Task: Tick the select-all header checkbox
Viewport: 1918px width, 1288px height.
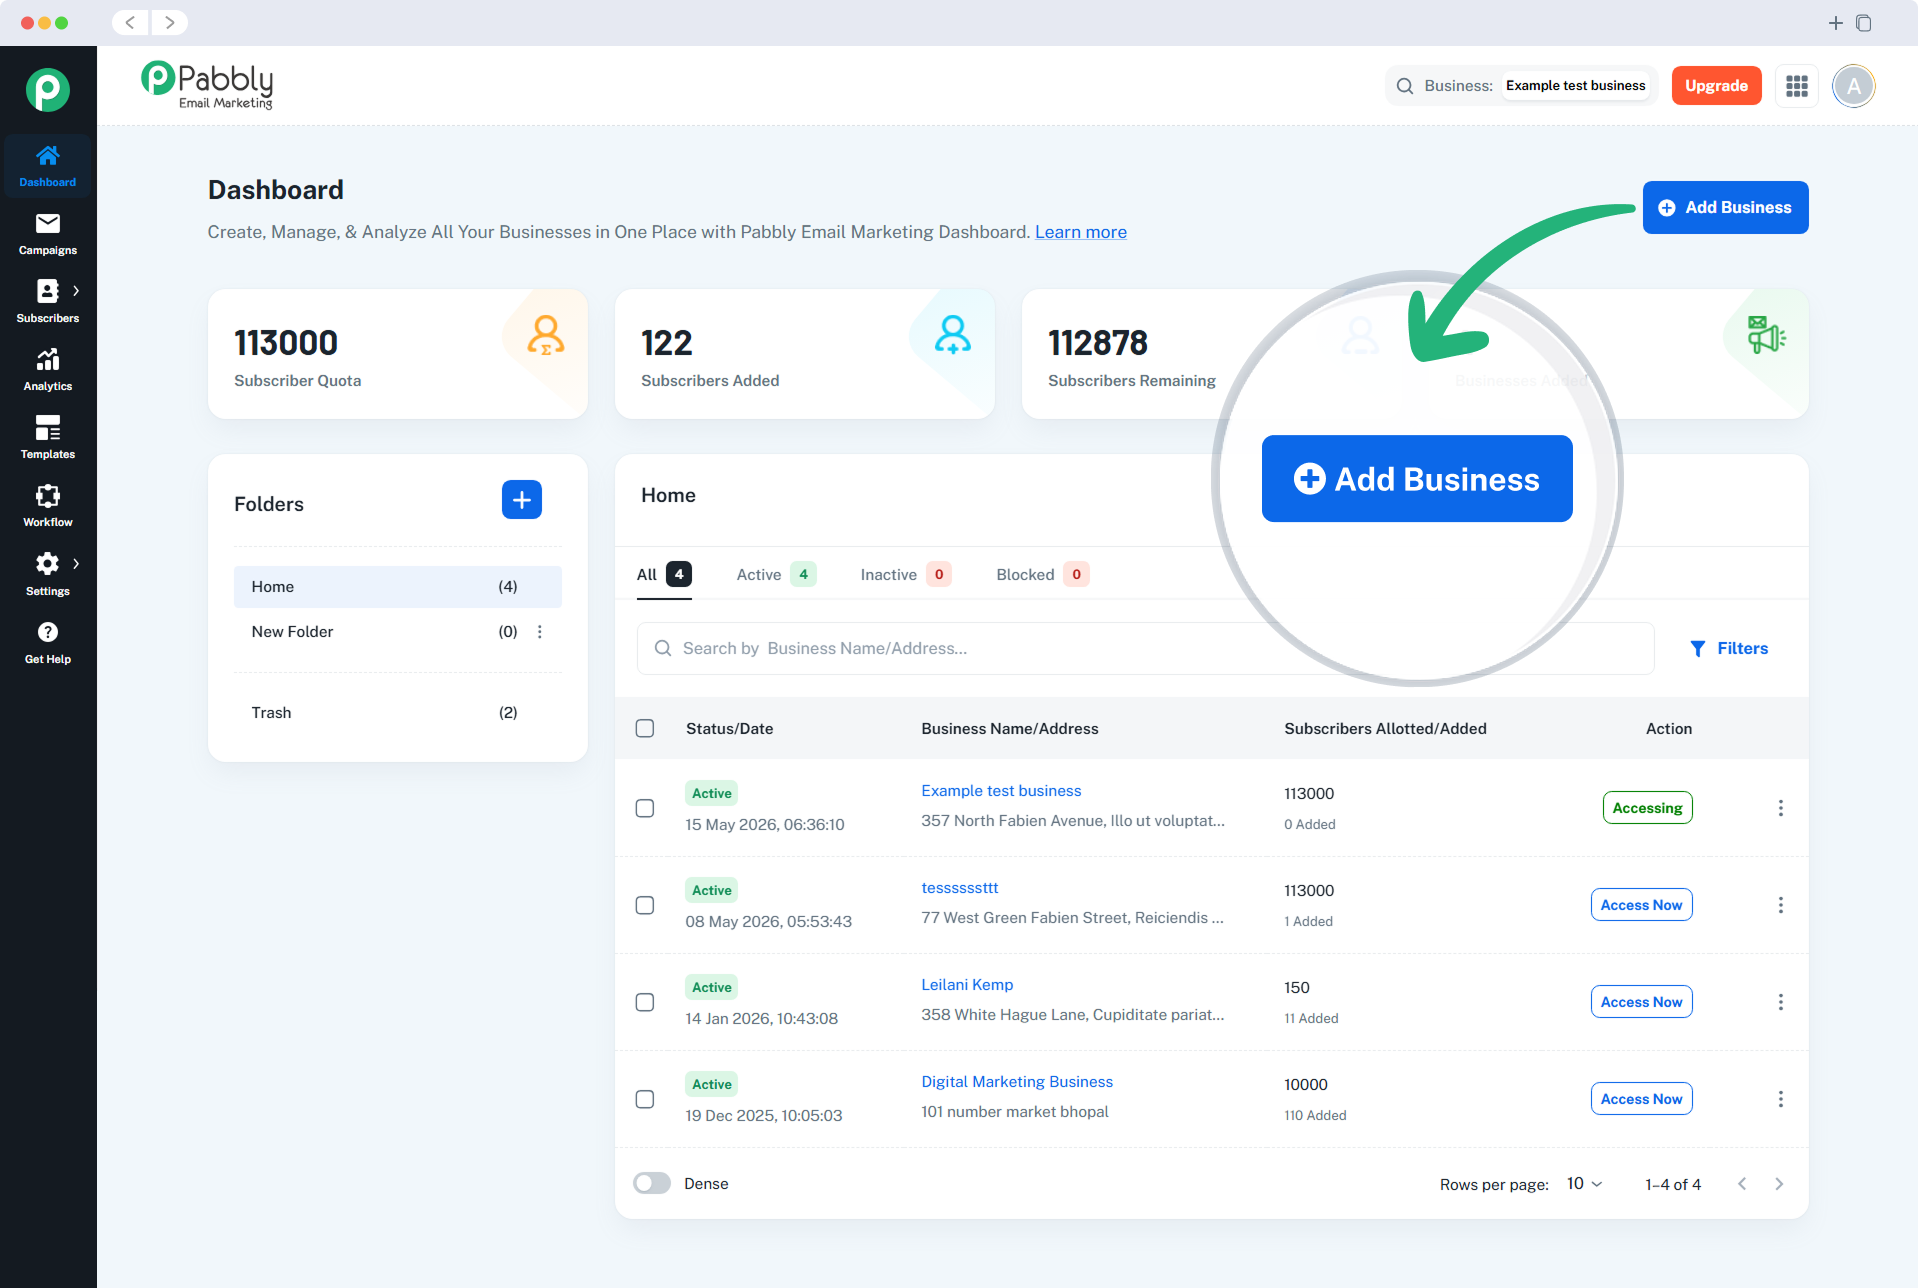Action: tap(645, 729)
